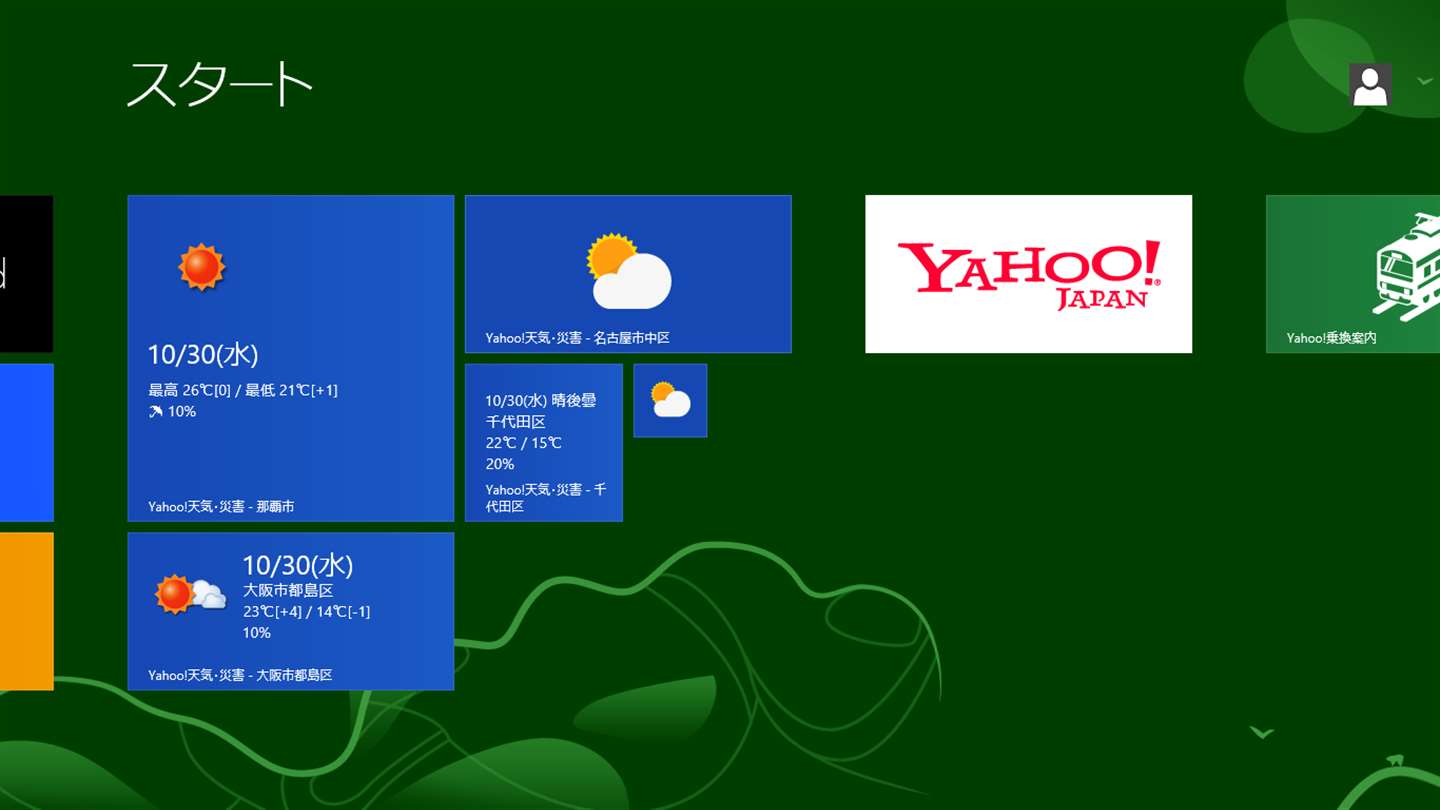The height and width of the screenshot is (810, 1440).
Task: Click the スタート heading text
Action: pyautogui.click(x=220, y=84)
